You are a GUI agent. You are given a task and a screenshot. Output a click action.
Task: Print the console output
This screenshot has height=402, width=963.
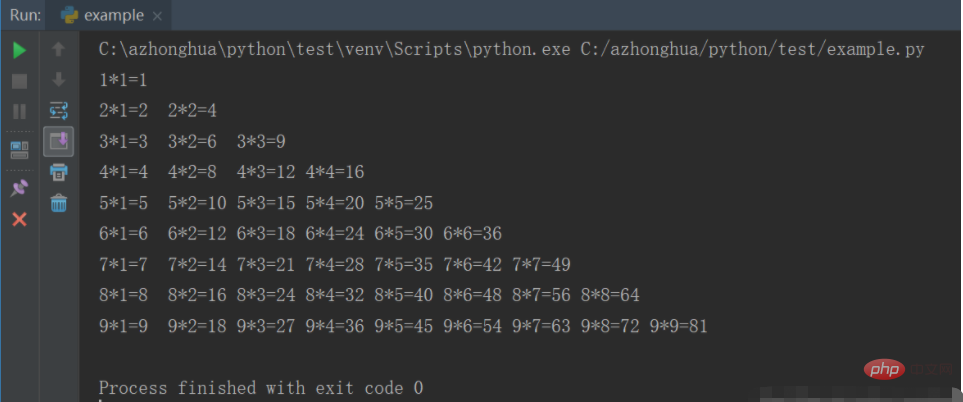coord(58,172)
